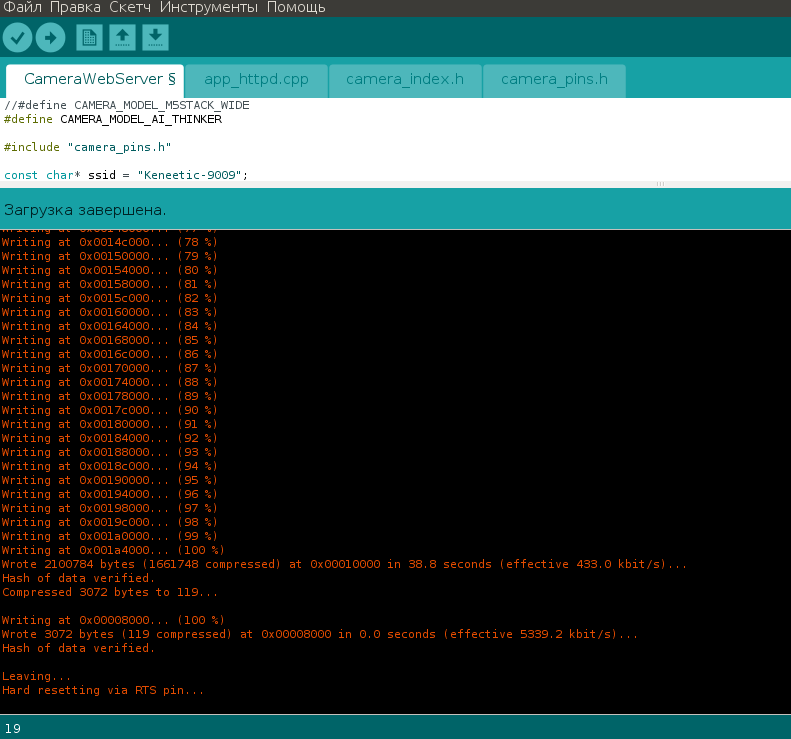Click the #define CAMERA_MODEL_AI_THINKER line
This screenshot has height=739, width=791.
tap(112, 119)
